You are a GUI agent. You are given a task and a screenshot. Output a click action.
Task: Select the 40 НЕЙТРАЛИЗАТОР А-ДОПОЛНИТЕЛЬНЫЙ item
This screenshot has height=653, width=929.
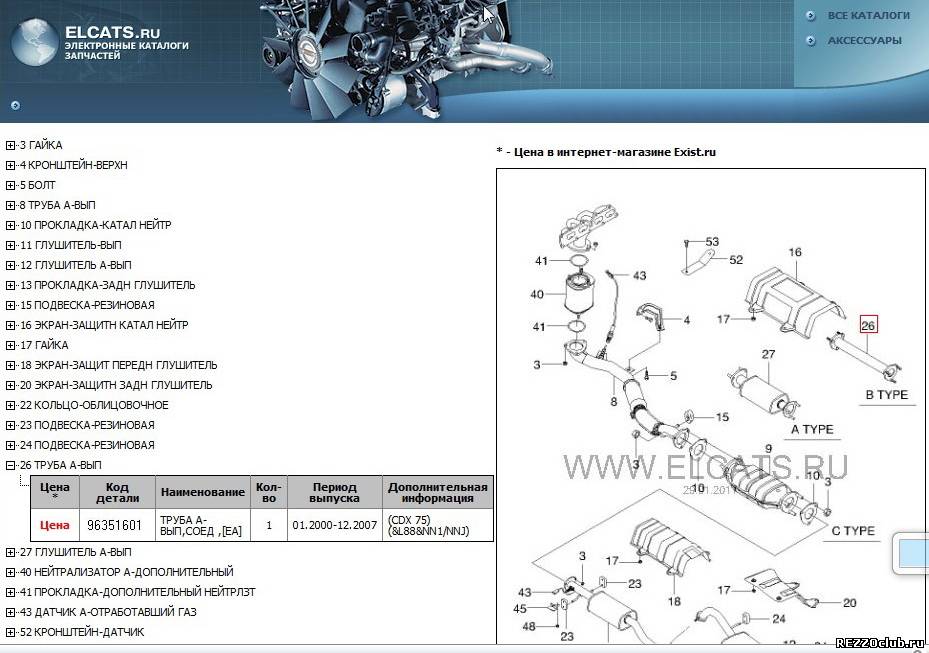[x=127, y=572]
